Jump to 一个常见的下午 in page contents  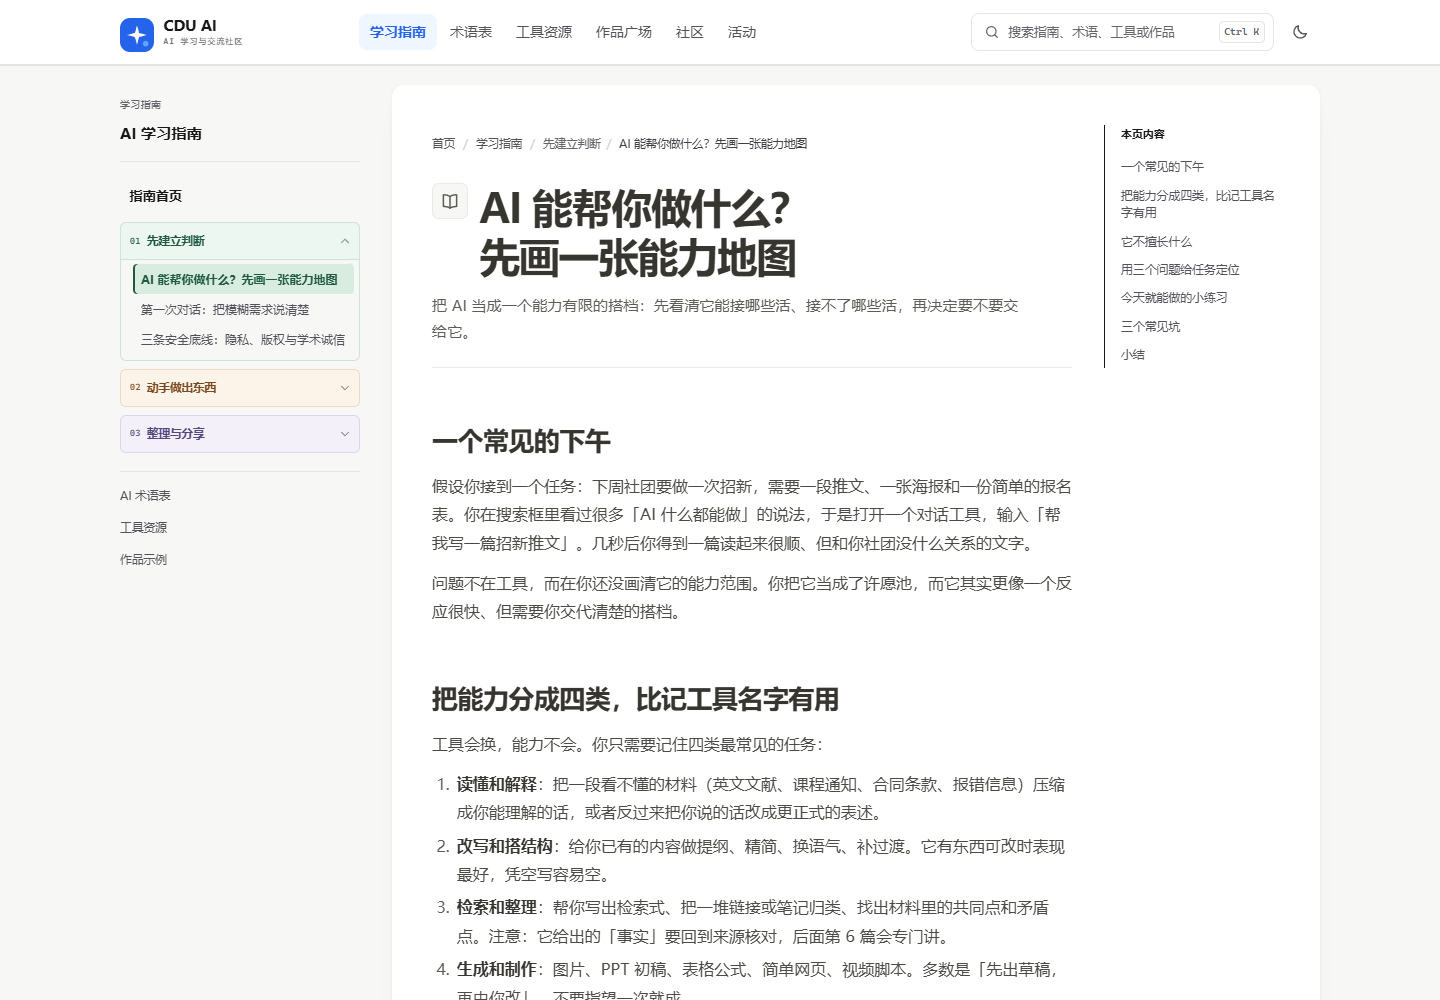(x=1162, y=167)
